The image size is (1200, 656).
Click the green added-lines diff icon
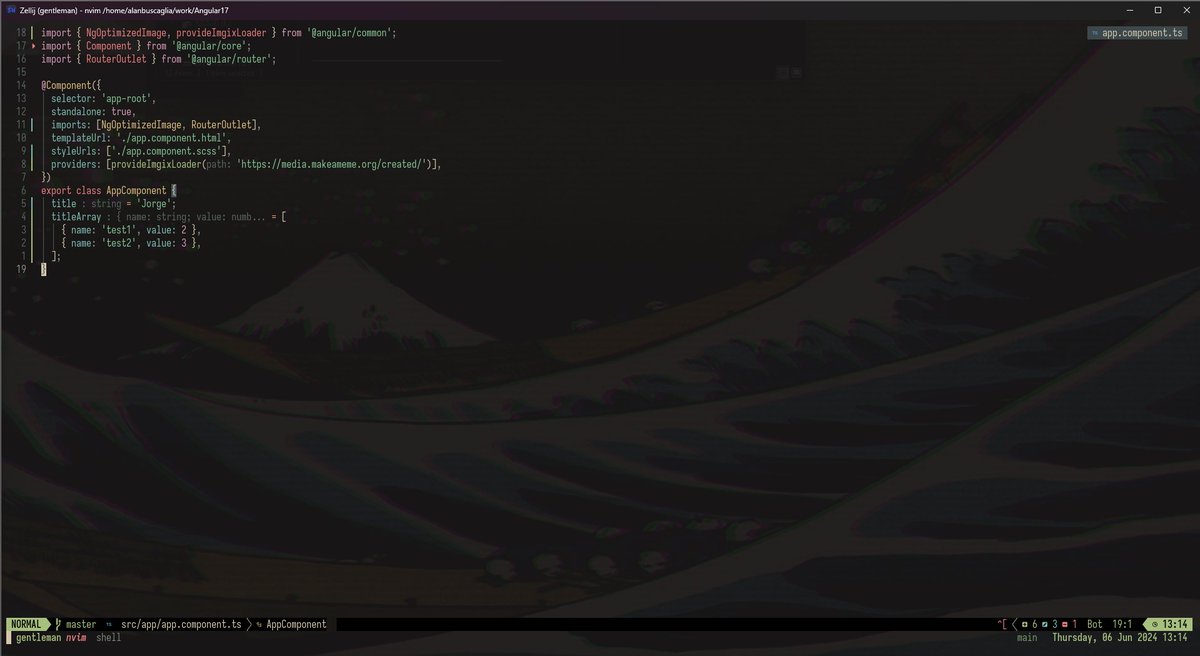point(1025,624)
